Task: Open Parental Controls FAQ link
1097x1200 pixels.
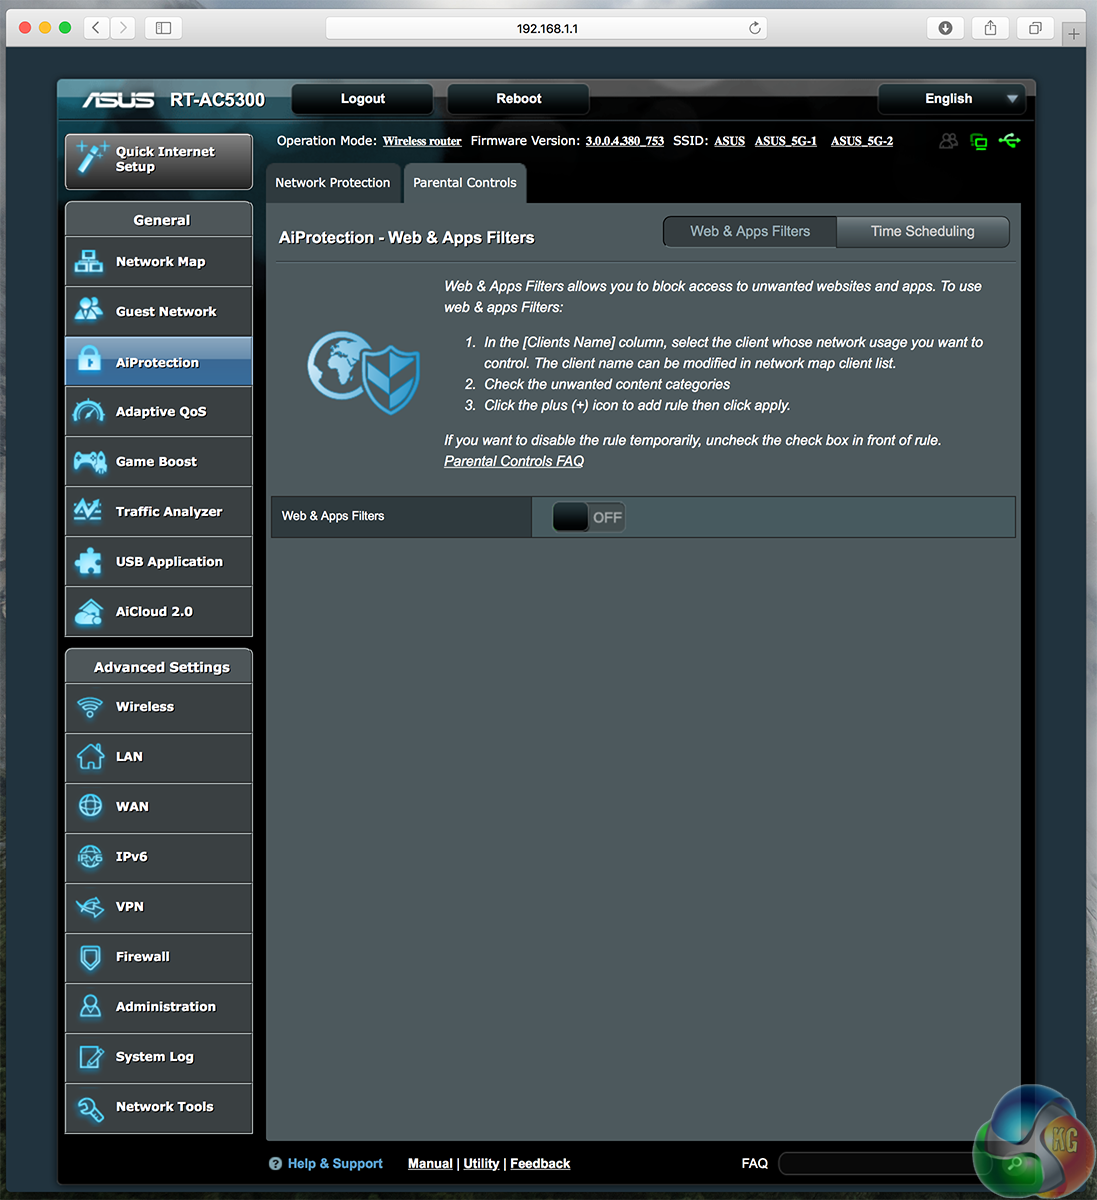Action: point(514,461)
